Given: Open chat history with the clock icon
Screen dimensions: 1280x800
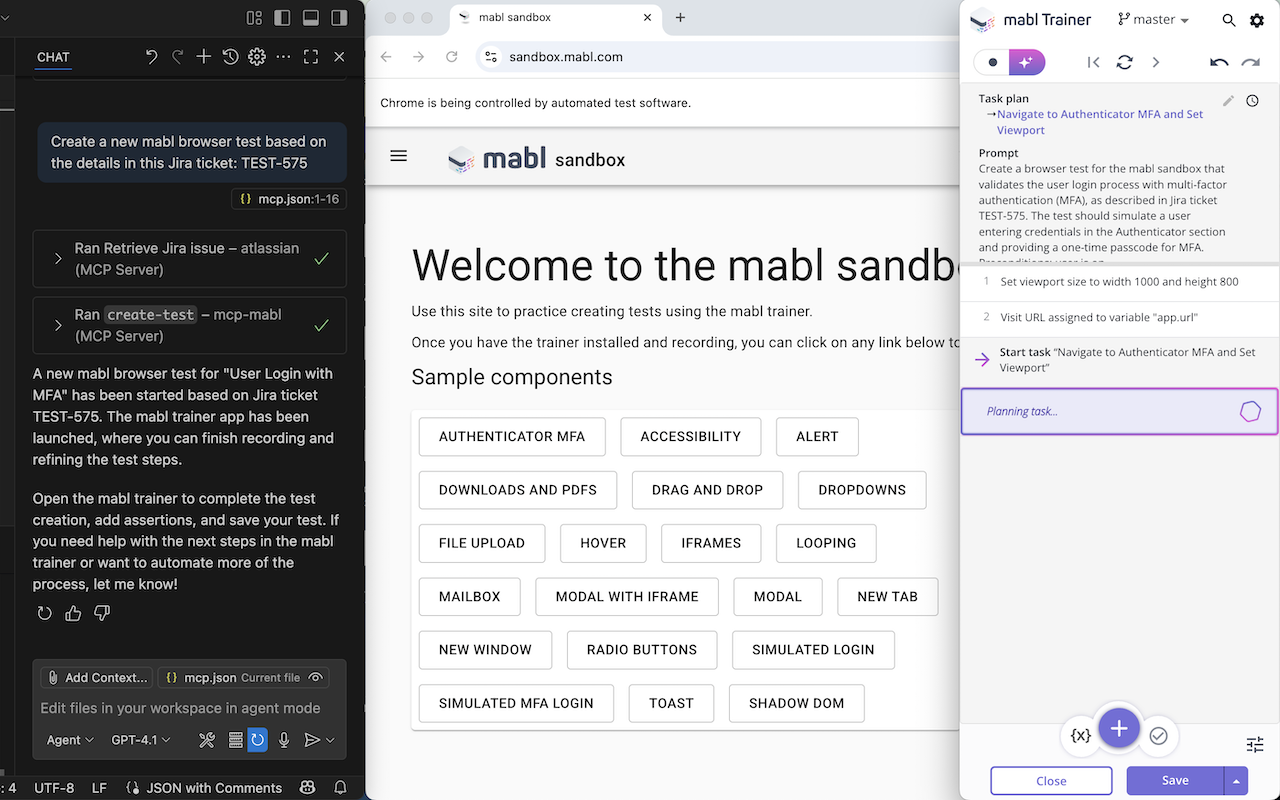Looking at the screenshot, I should pyautogui.click(x=230, y=57).
